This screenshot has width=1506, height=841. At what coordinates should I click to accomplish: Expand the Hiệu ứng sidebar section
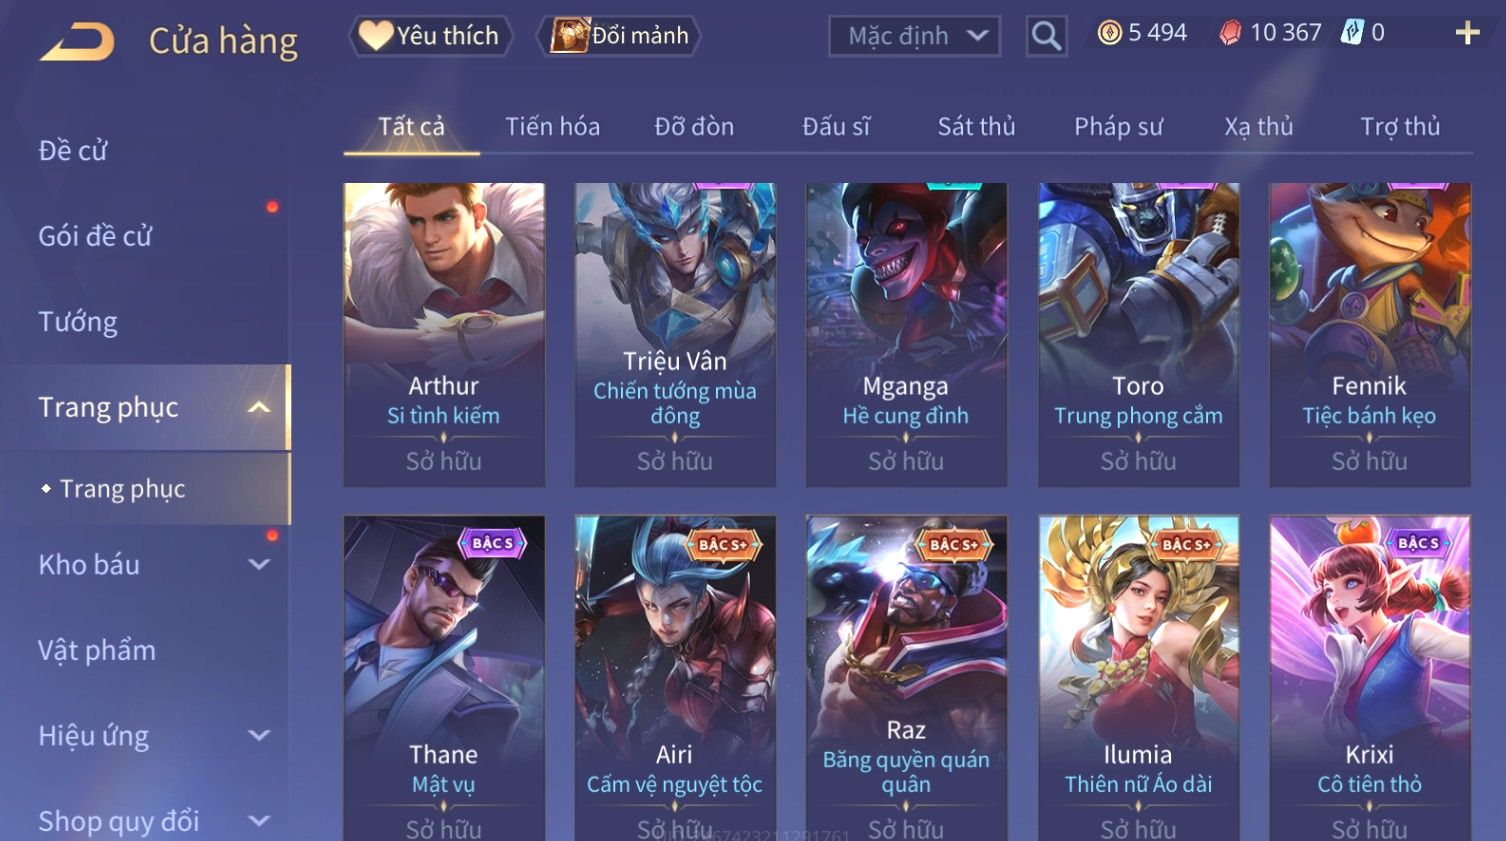tap(259, 736)
